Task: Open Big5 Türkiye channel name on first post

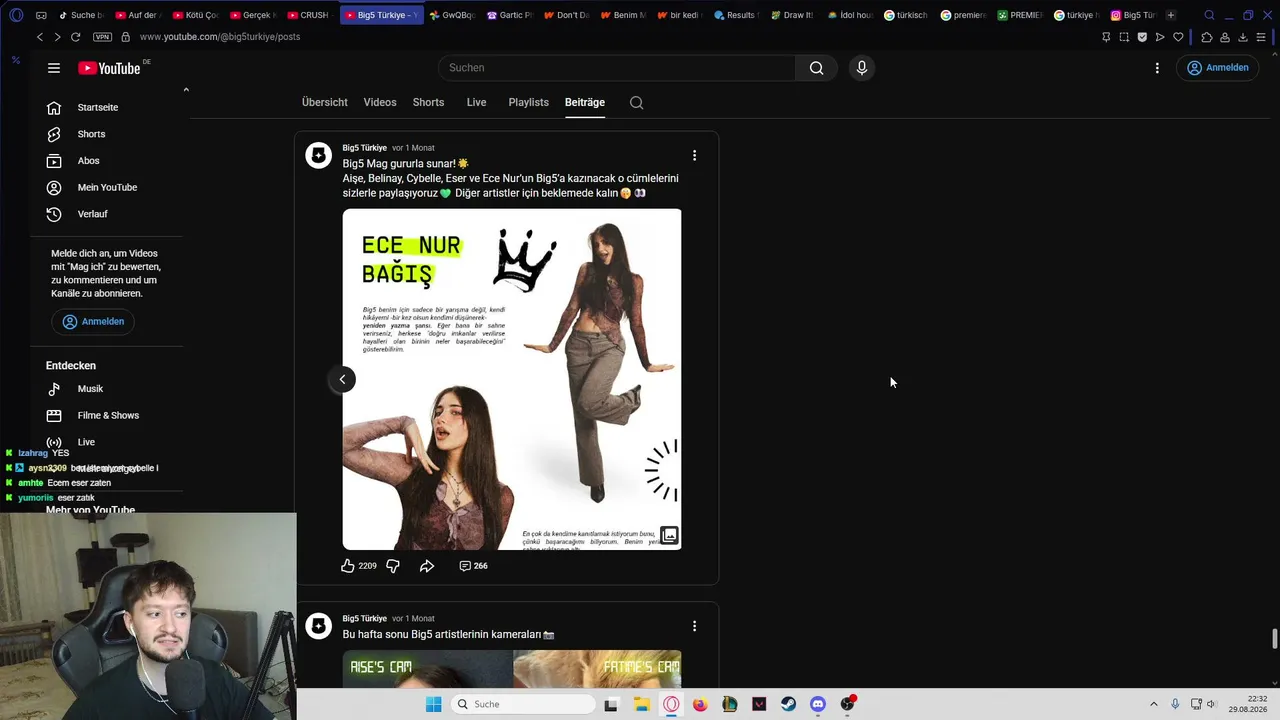Action: tap(365, 148)
